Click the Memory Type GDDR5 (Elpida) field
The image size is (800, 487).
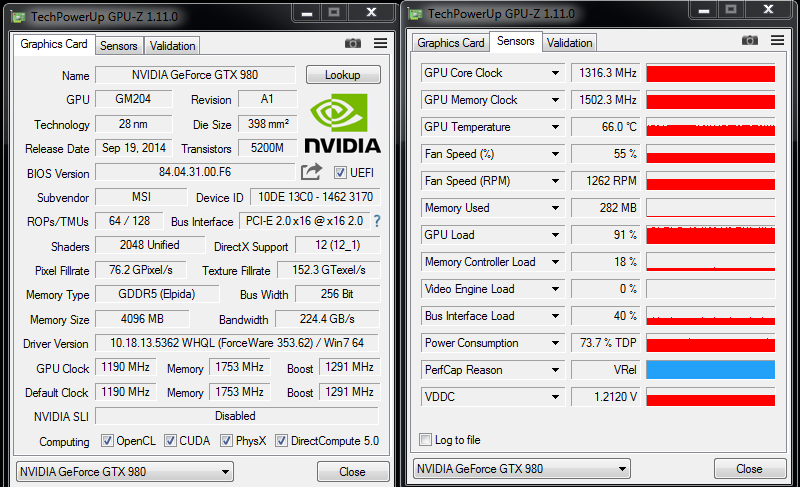pos(157,294)
